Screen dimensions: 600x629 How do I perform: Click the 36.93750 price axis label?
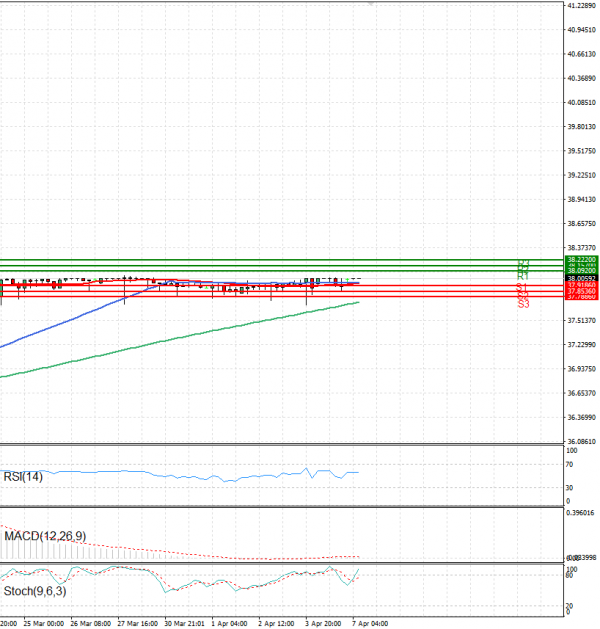pos(582,369)
